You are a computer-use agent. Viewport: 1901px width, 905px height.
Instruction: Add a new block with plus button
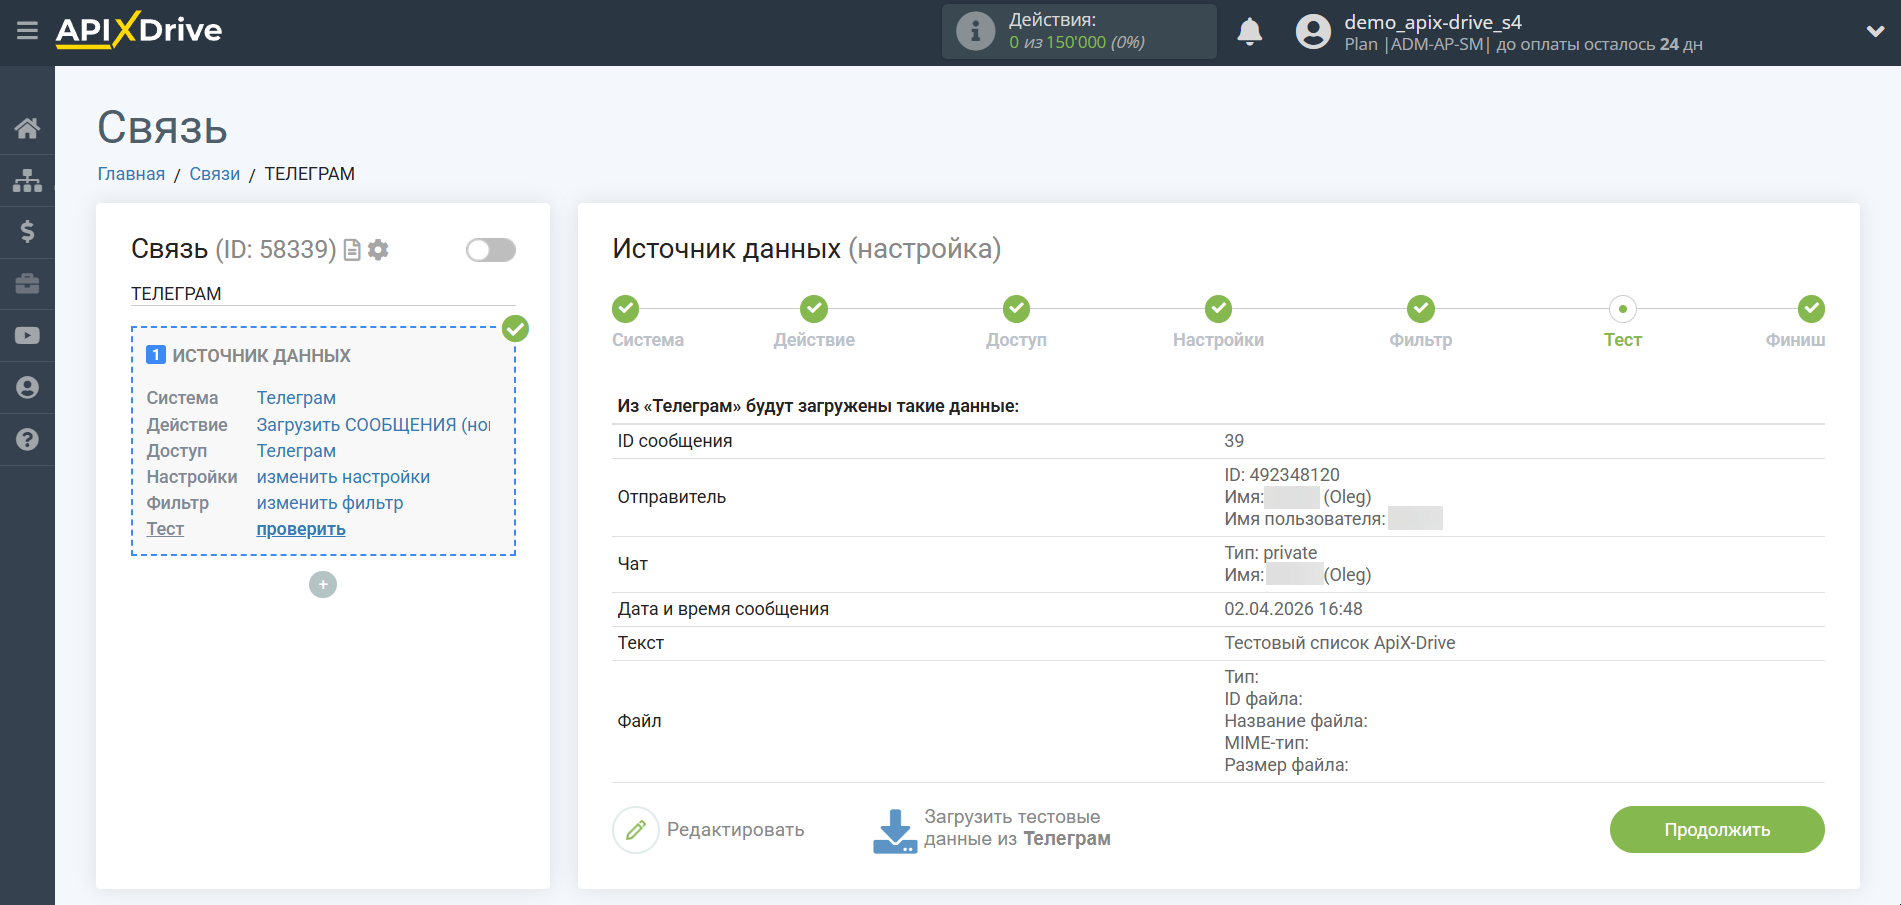pyautogui.click(x=323, y=585)
